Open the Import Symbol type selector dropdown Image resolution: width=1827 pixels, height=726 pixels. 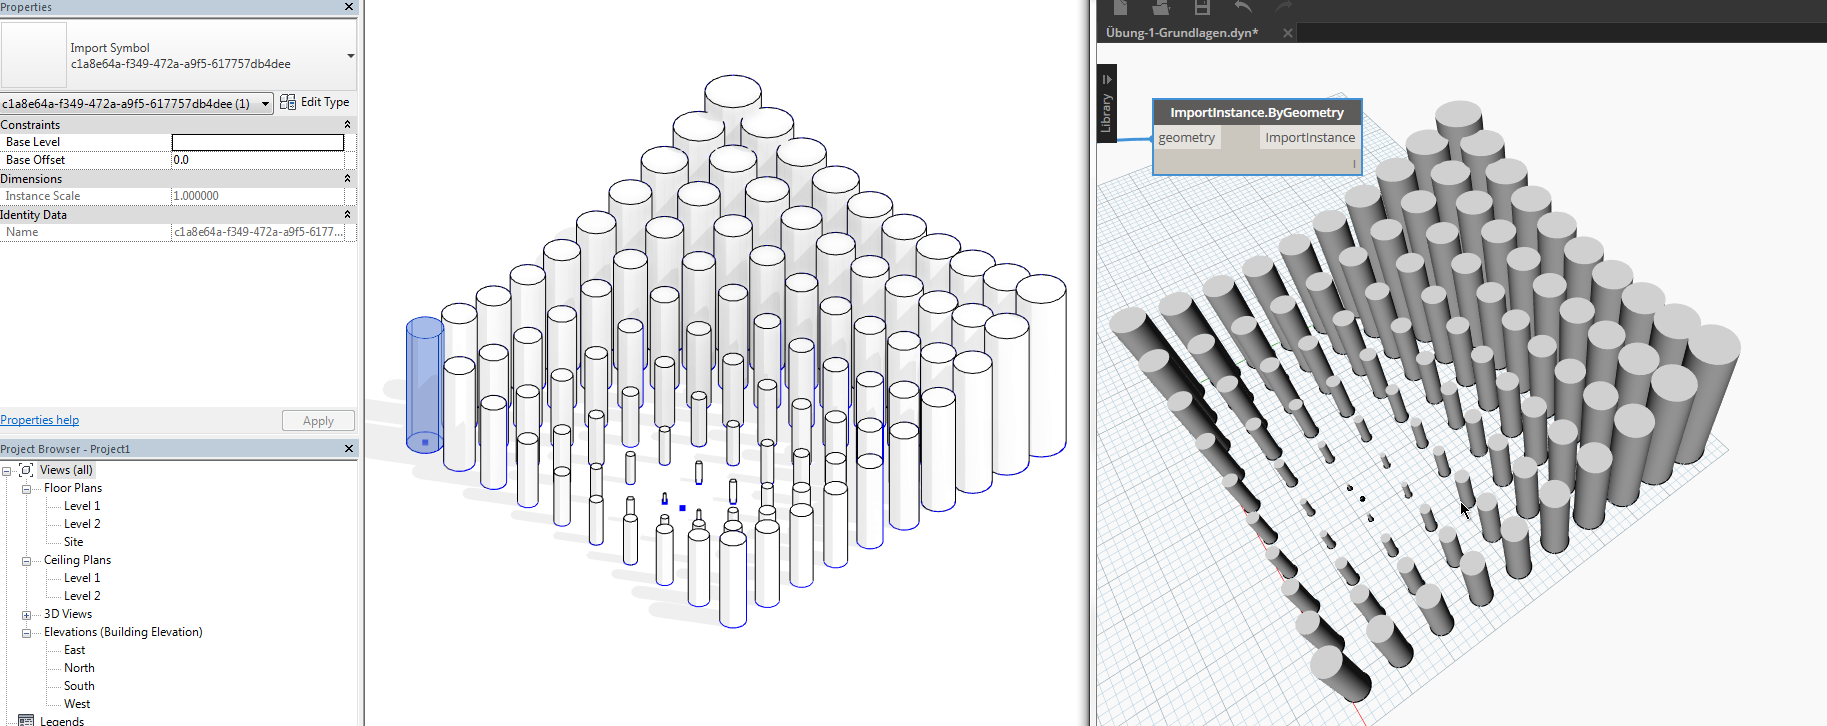coord(350,56)
